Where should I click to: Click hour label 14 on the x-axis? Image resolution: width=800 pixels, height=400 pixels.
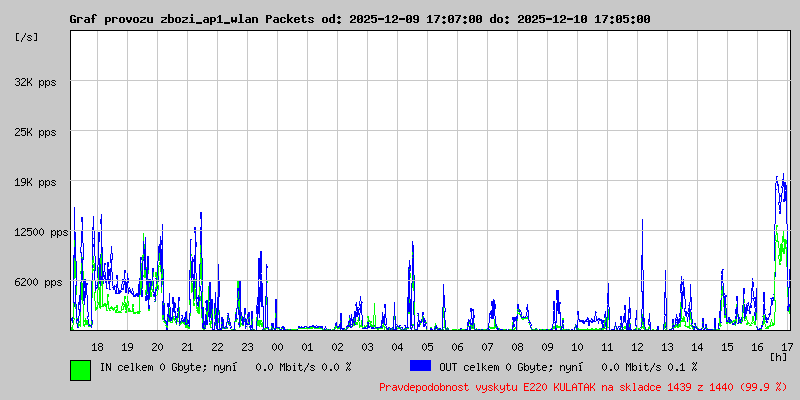point(697,347)
